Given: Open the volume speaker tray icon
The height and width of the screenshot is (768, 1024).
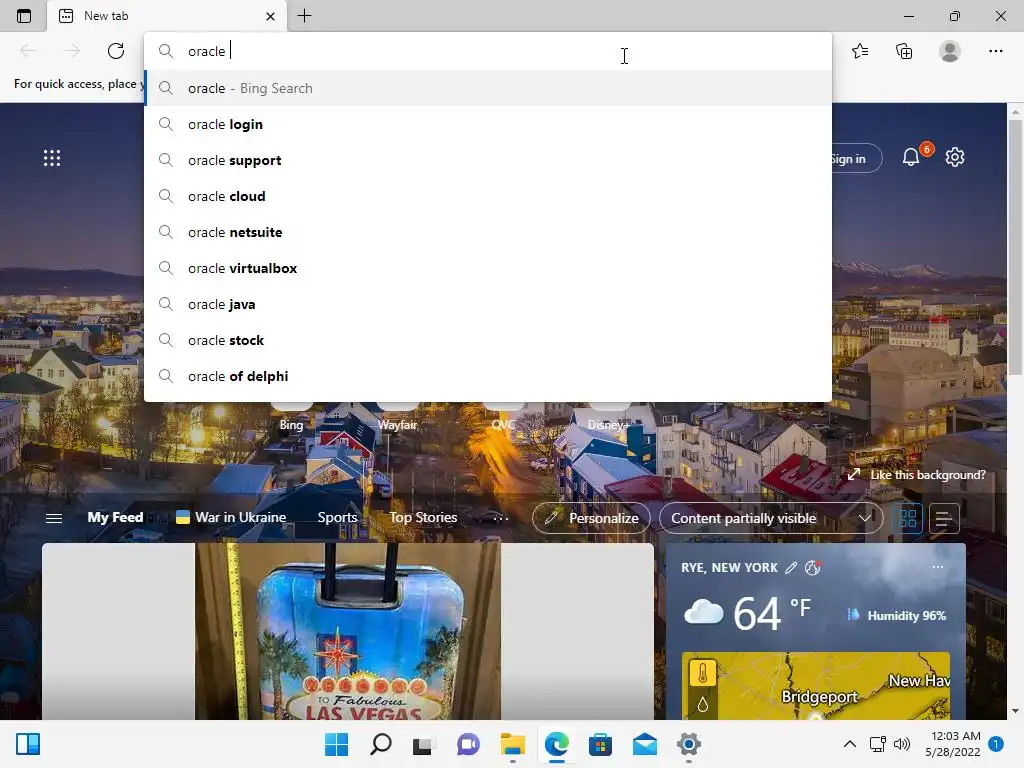Looking at the screenshot, I should (x=902, y=744).
